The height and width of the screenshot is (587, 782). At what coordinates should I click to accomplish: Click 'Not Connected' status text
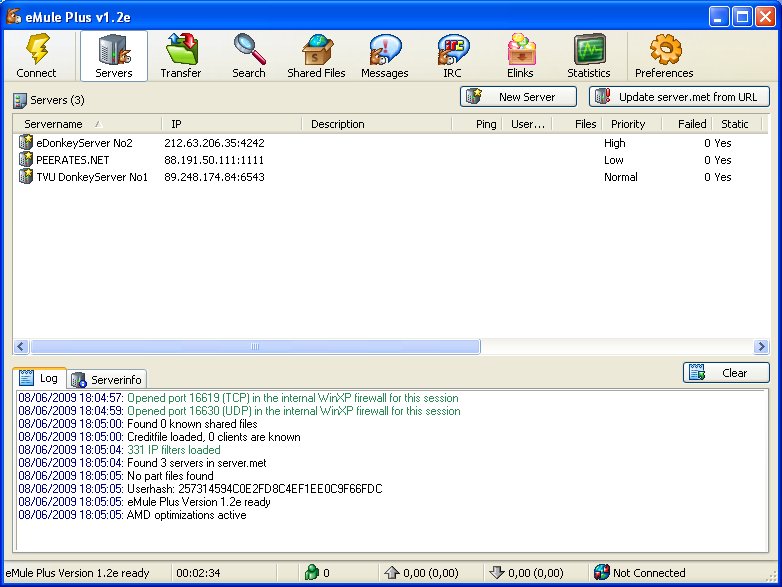pyautogui.click(x=649, y=573)
